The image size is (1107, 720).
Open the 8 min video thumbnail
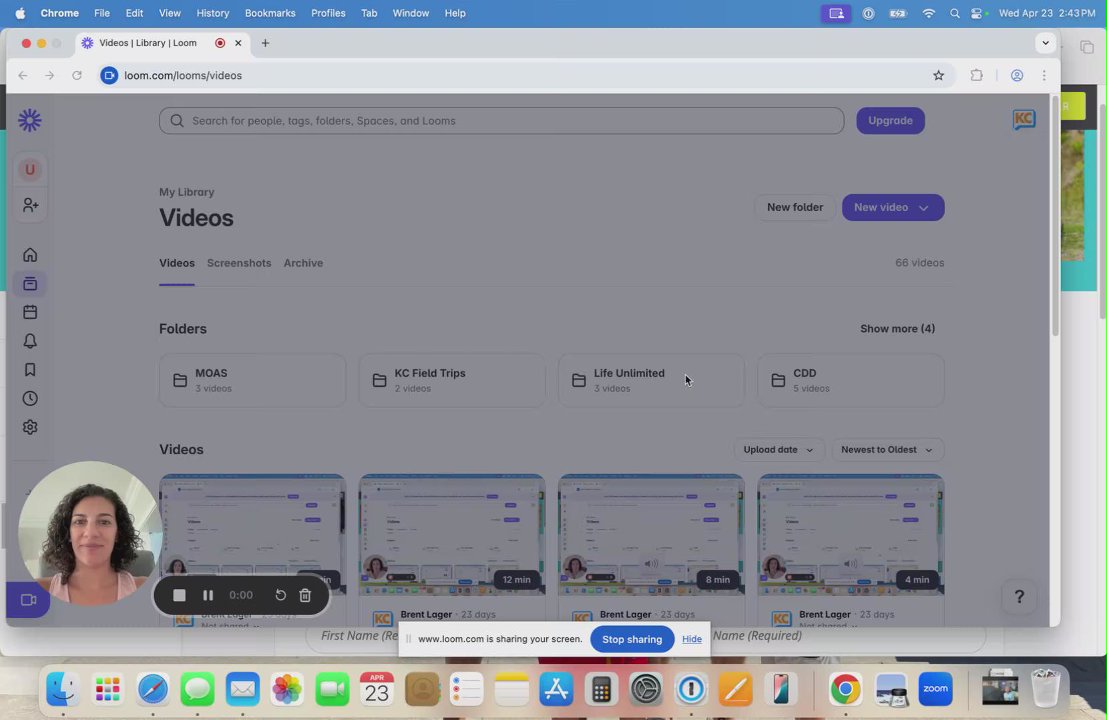(x=651, y=534)
